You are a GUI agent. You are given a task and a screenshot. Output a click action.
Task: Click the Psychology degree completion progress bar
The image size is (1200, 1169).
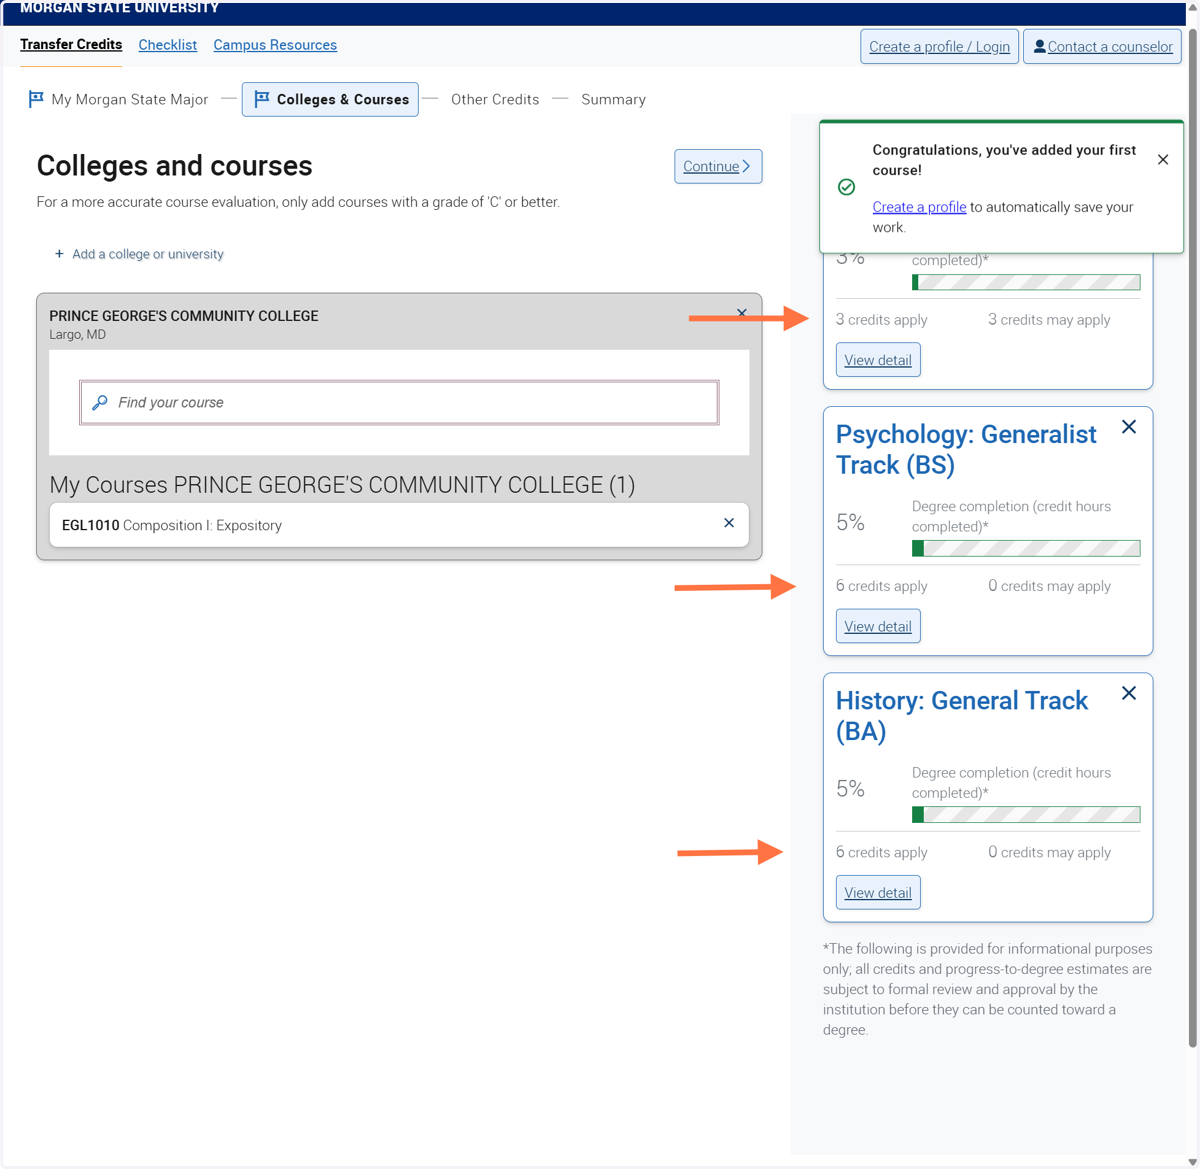(x=1026, y=548)
